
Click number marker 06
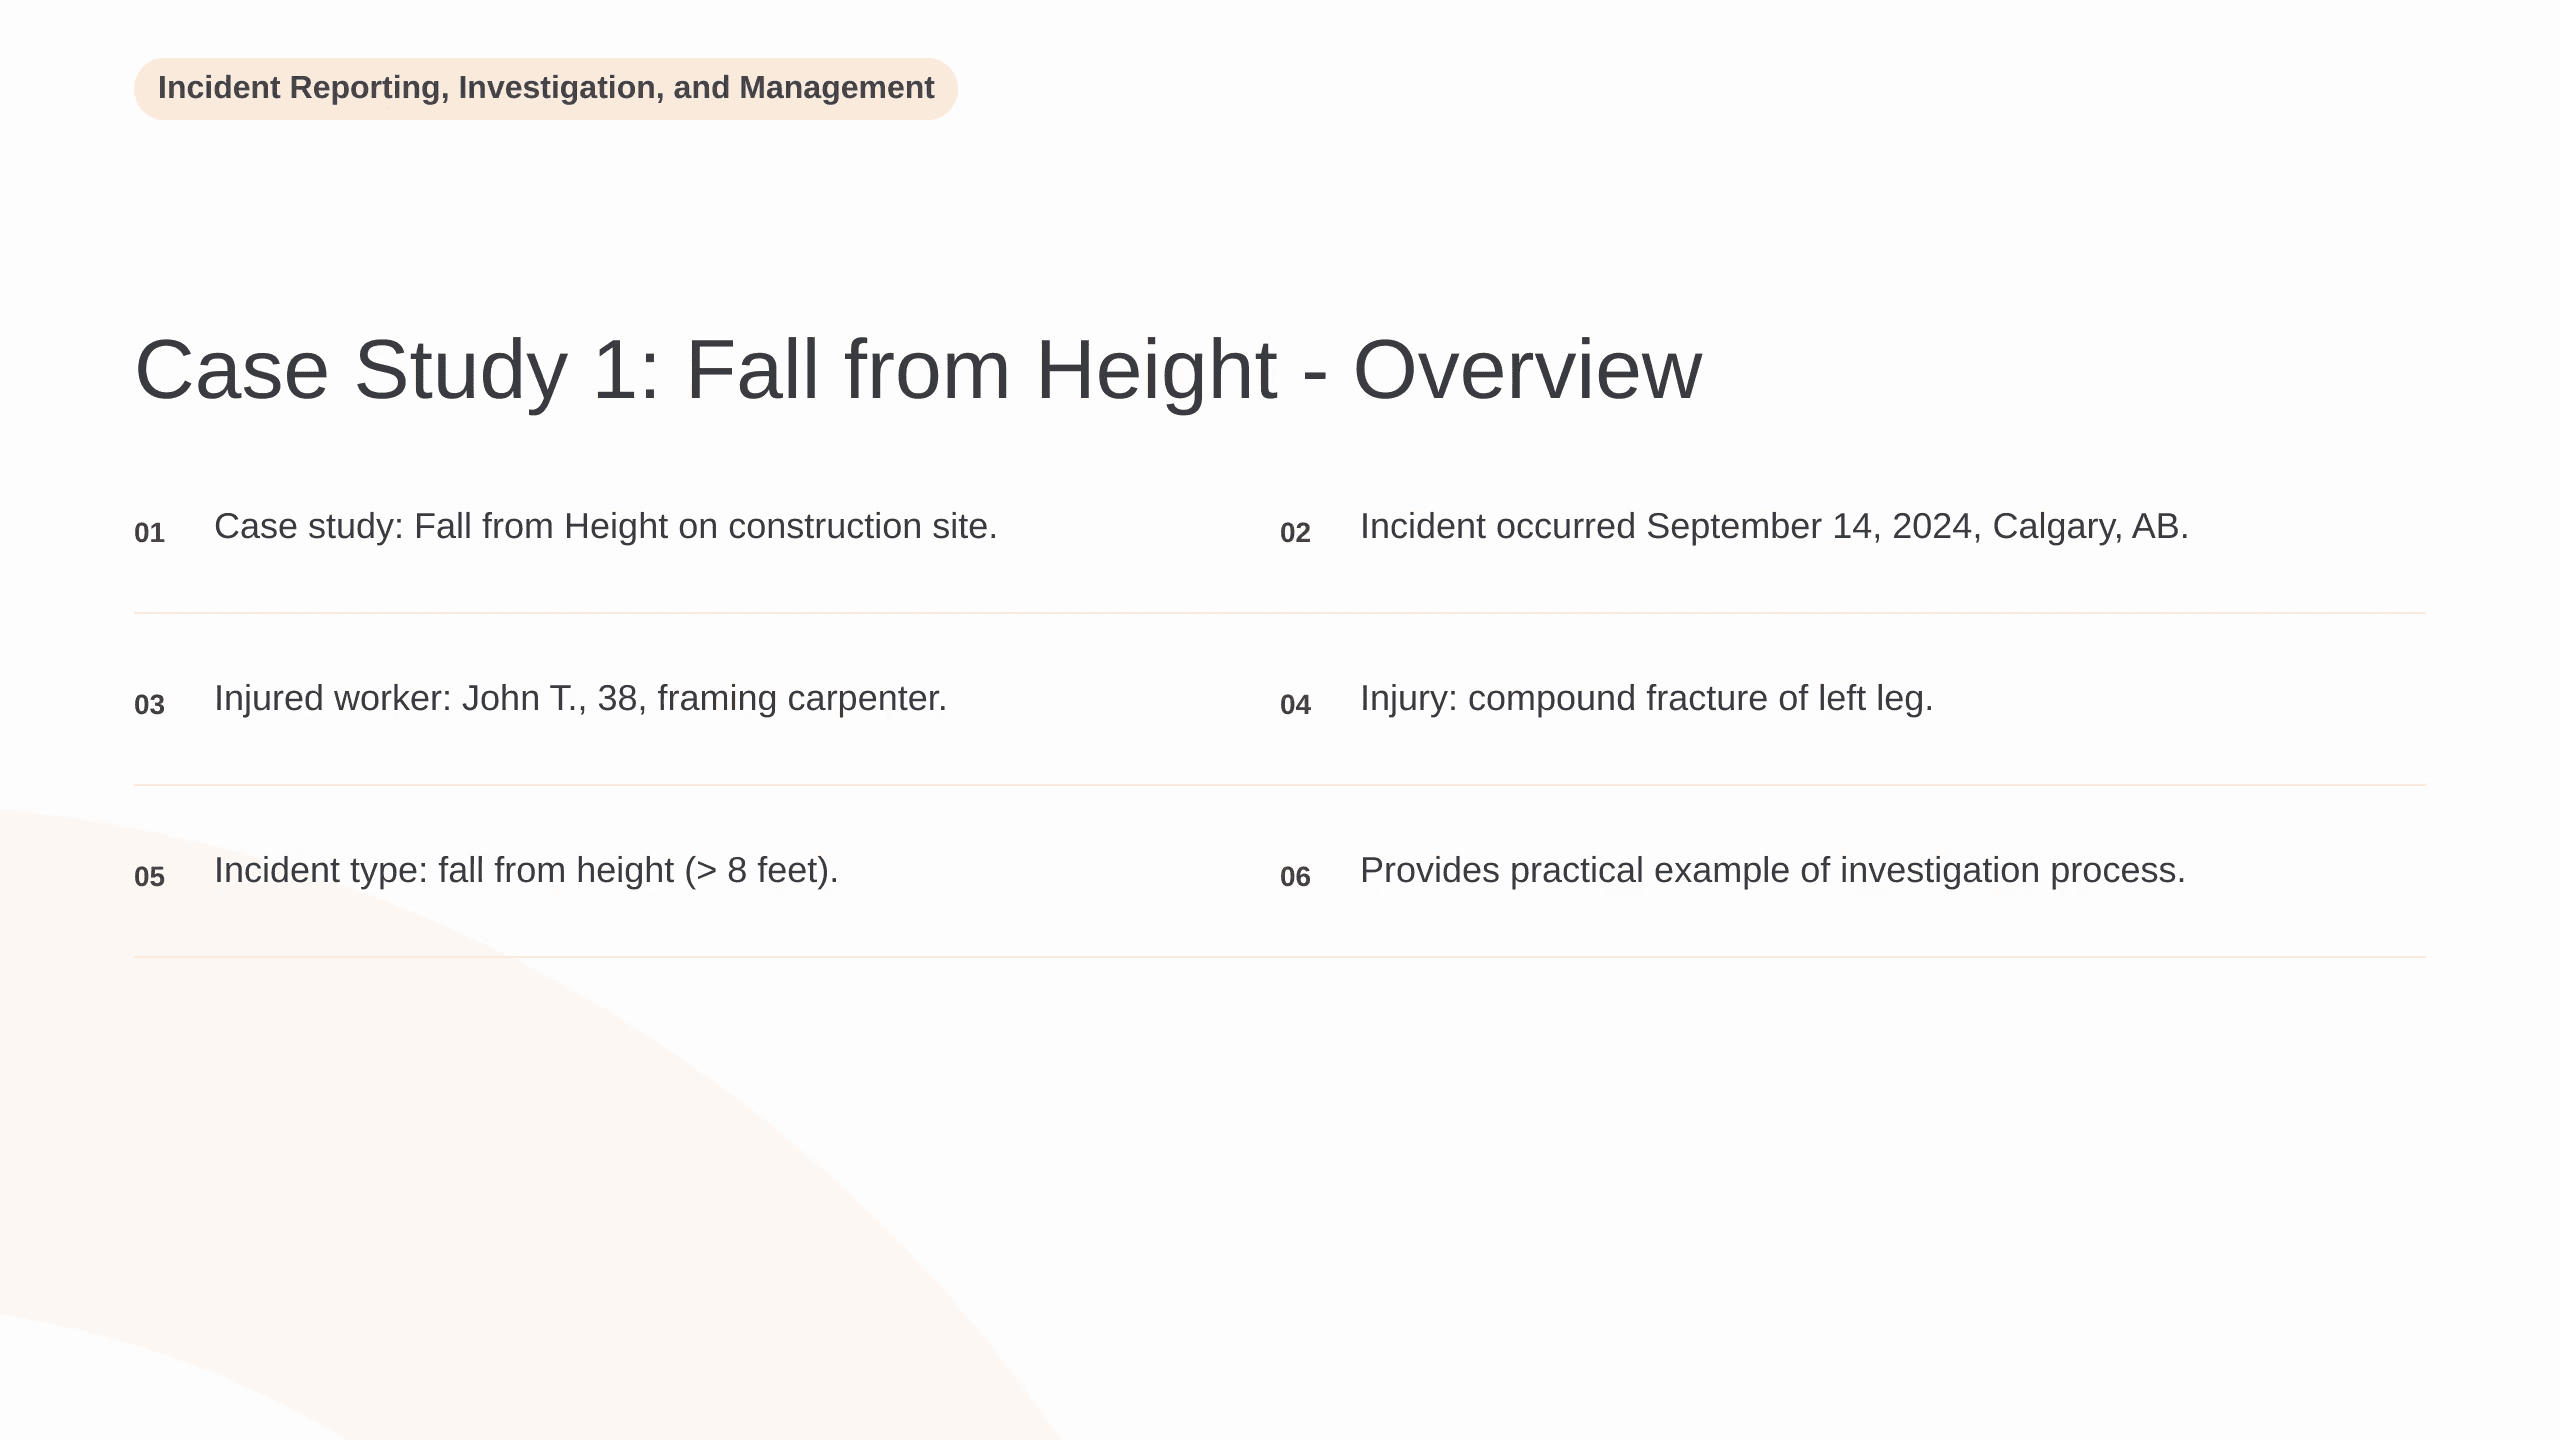(x=1295, y=877)
